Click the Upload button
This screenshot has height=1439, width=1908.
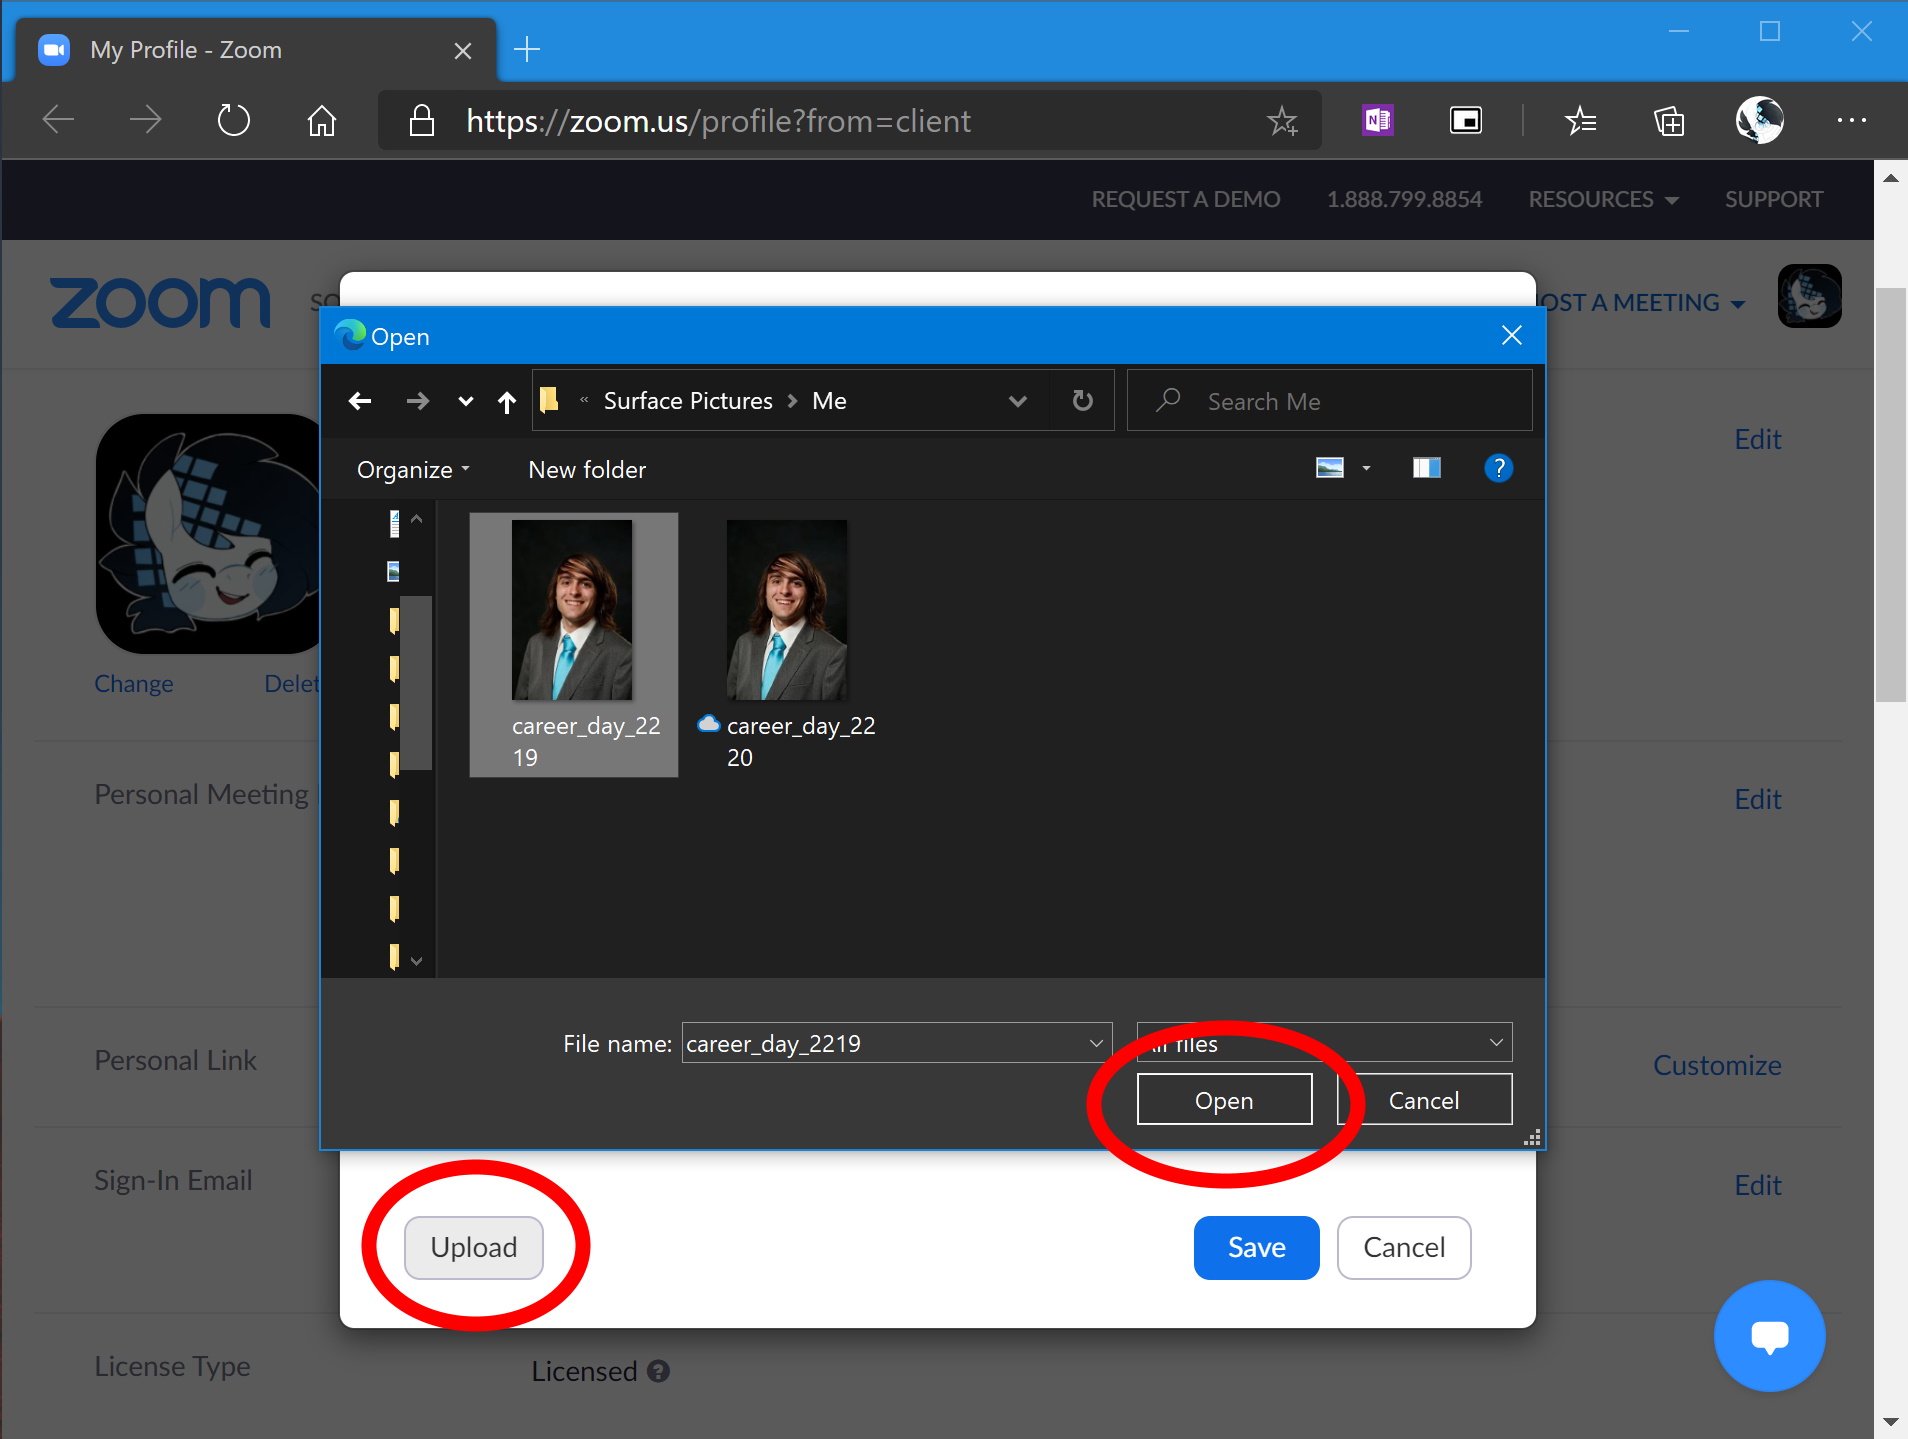(x=472, y=1247)
